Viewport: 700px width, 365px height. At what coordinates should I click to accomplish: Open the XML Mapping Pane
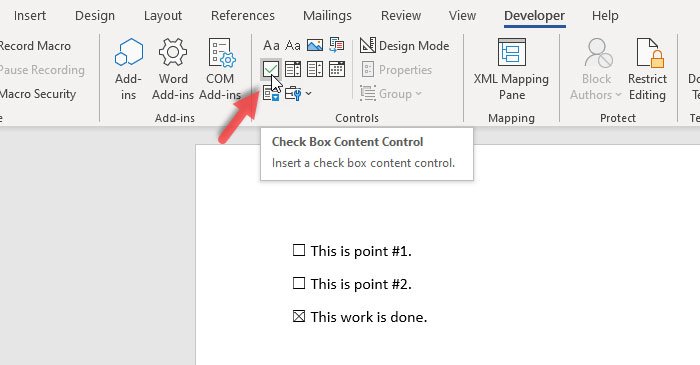click(511, 69)
